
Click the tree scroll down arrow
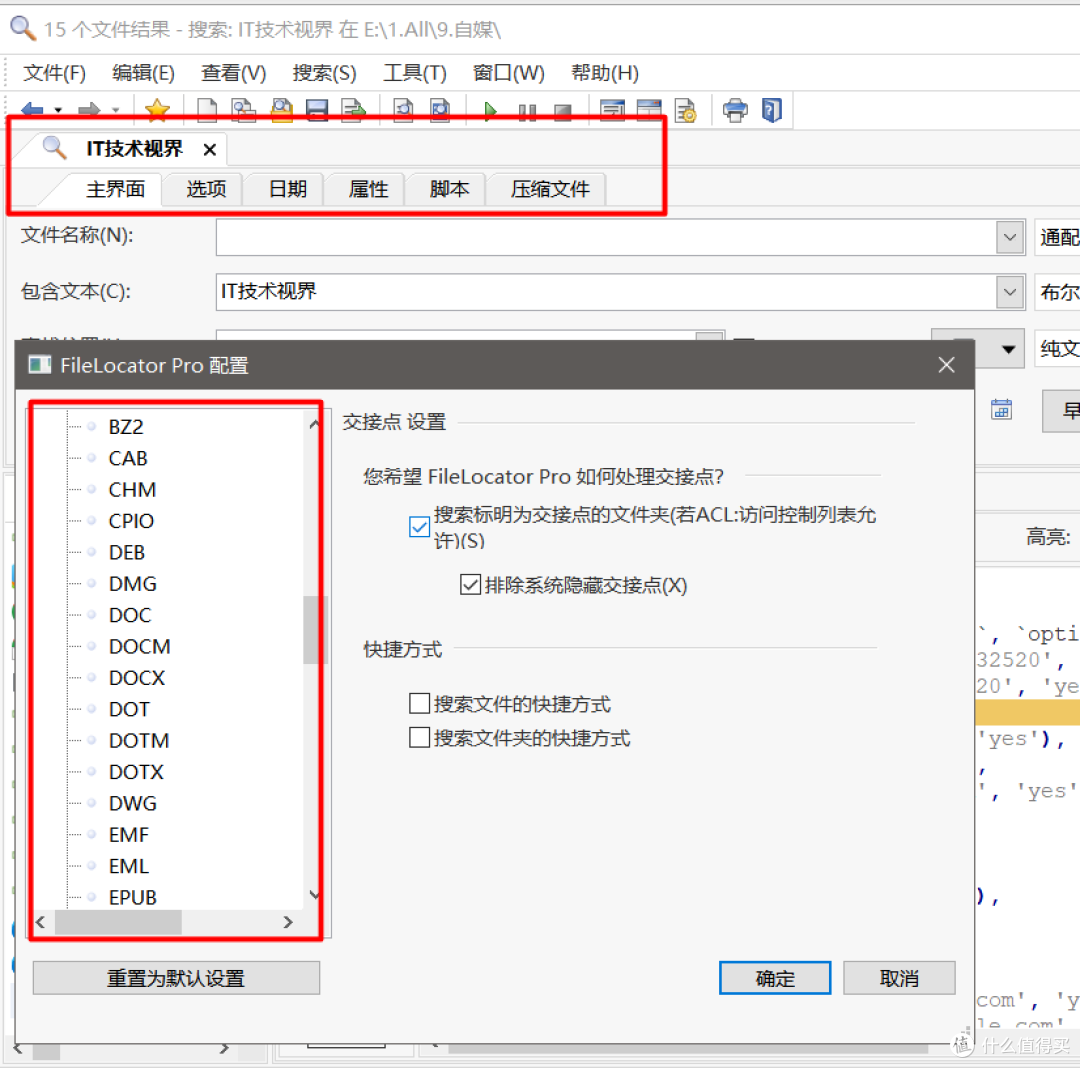coord(313,895)
